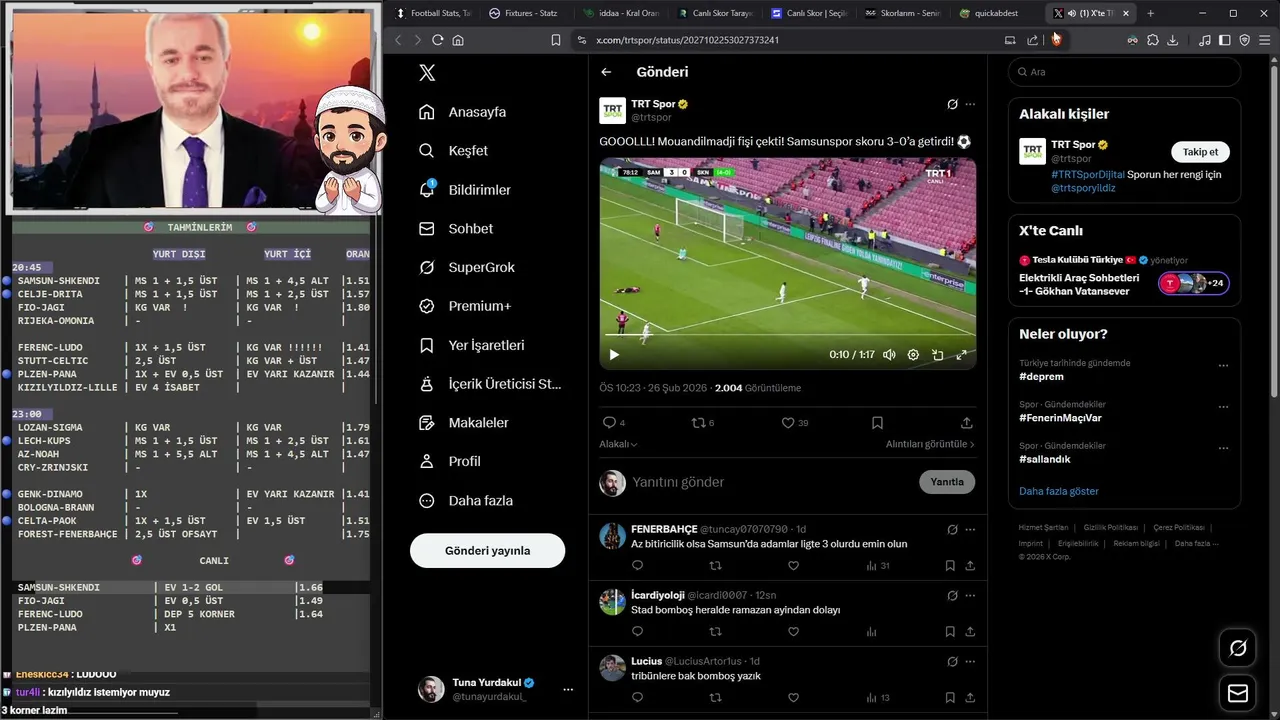Open SuperGrok from sidebar

click(467, 267)
